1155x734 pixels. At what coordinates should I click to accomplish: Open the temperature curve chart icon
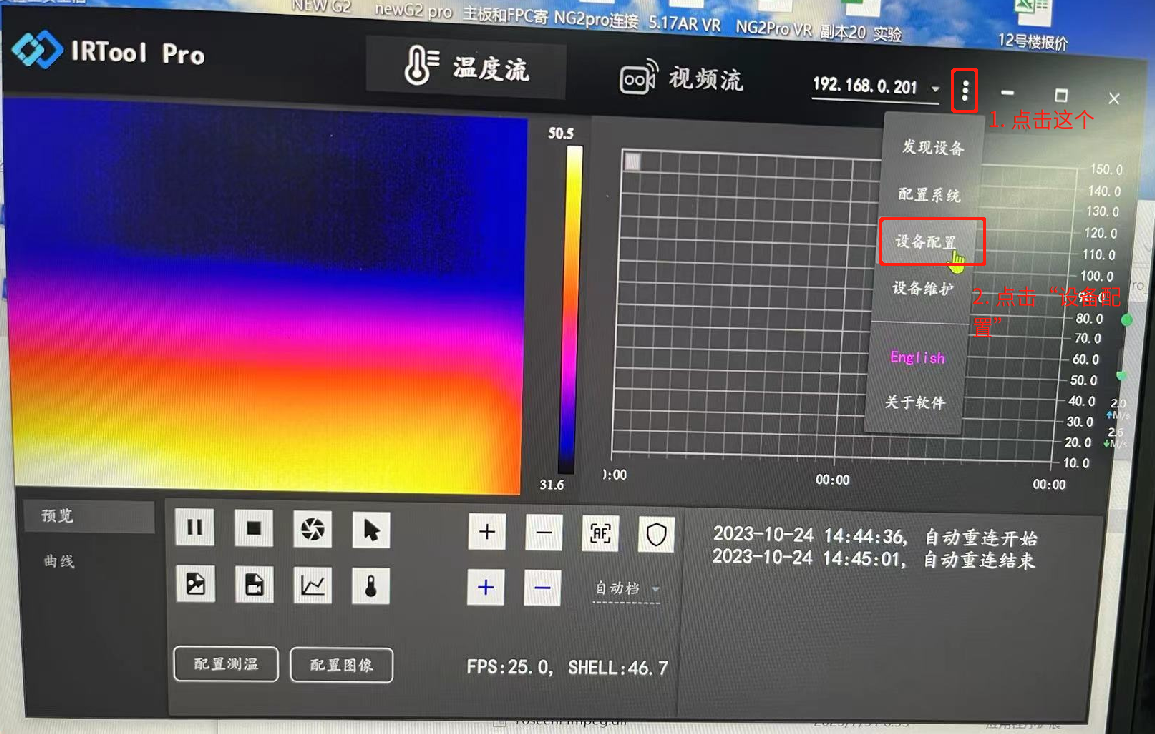coord(312,585)
